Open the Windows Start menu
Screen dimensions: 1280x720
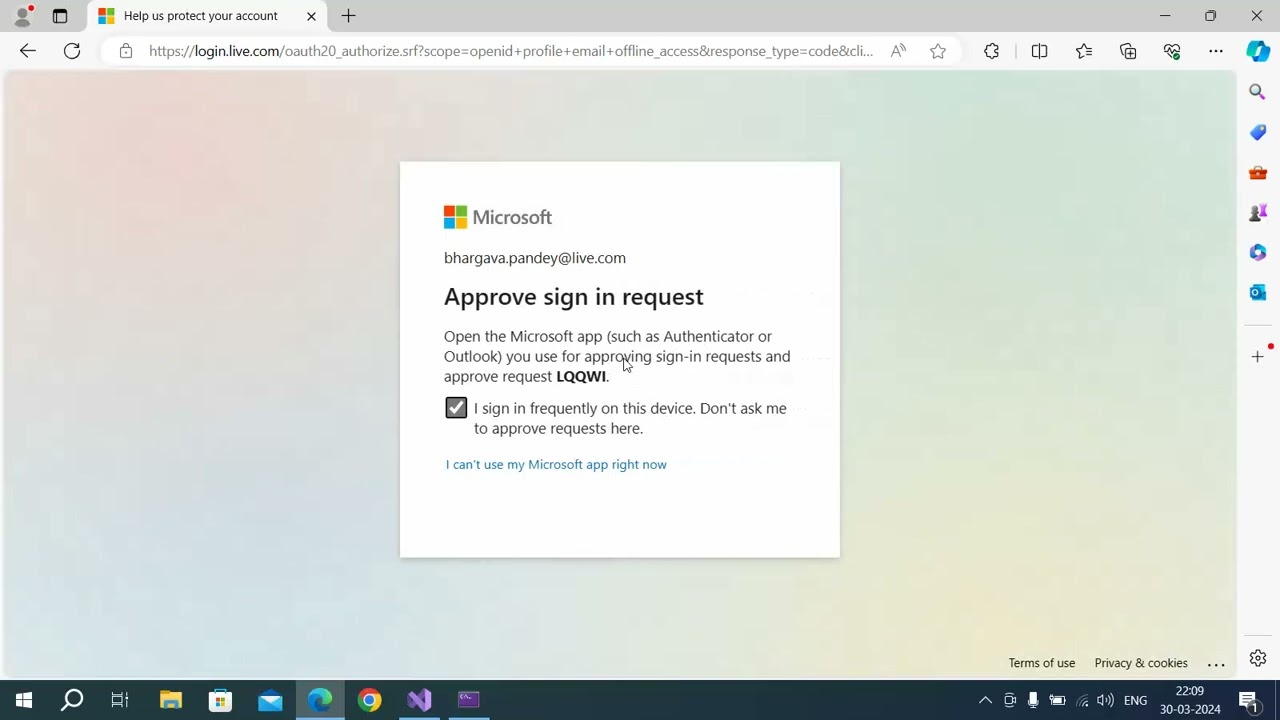tap(24, 700)
